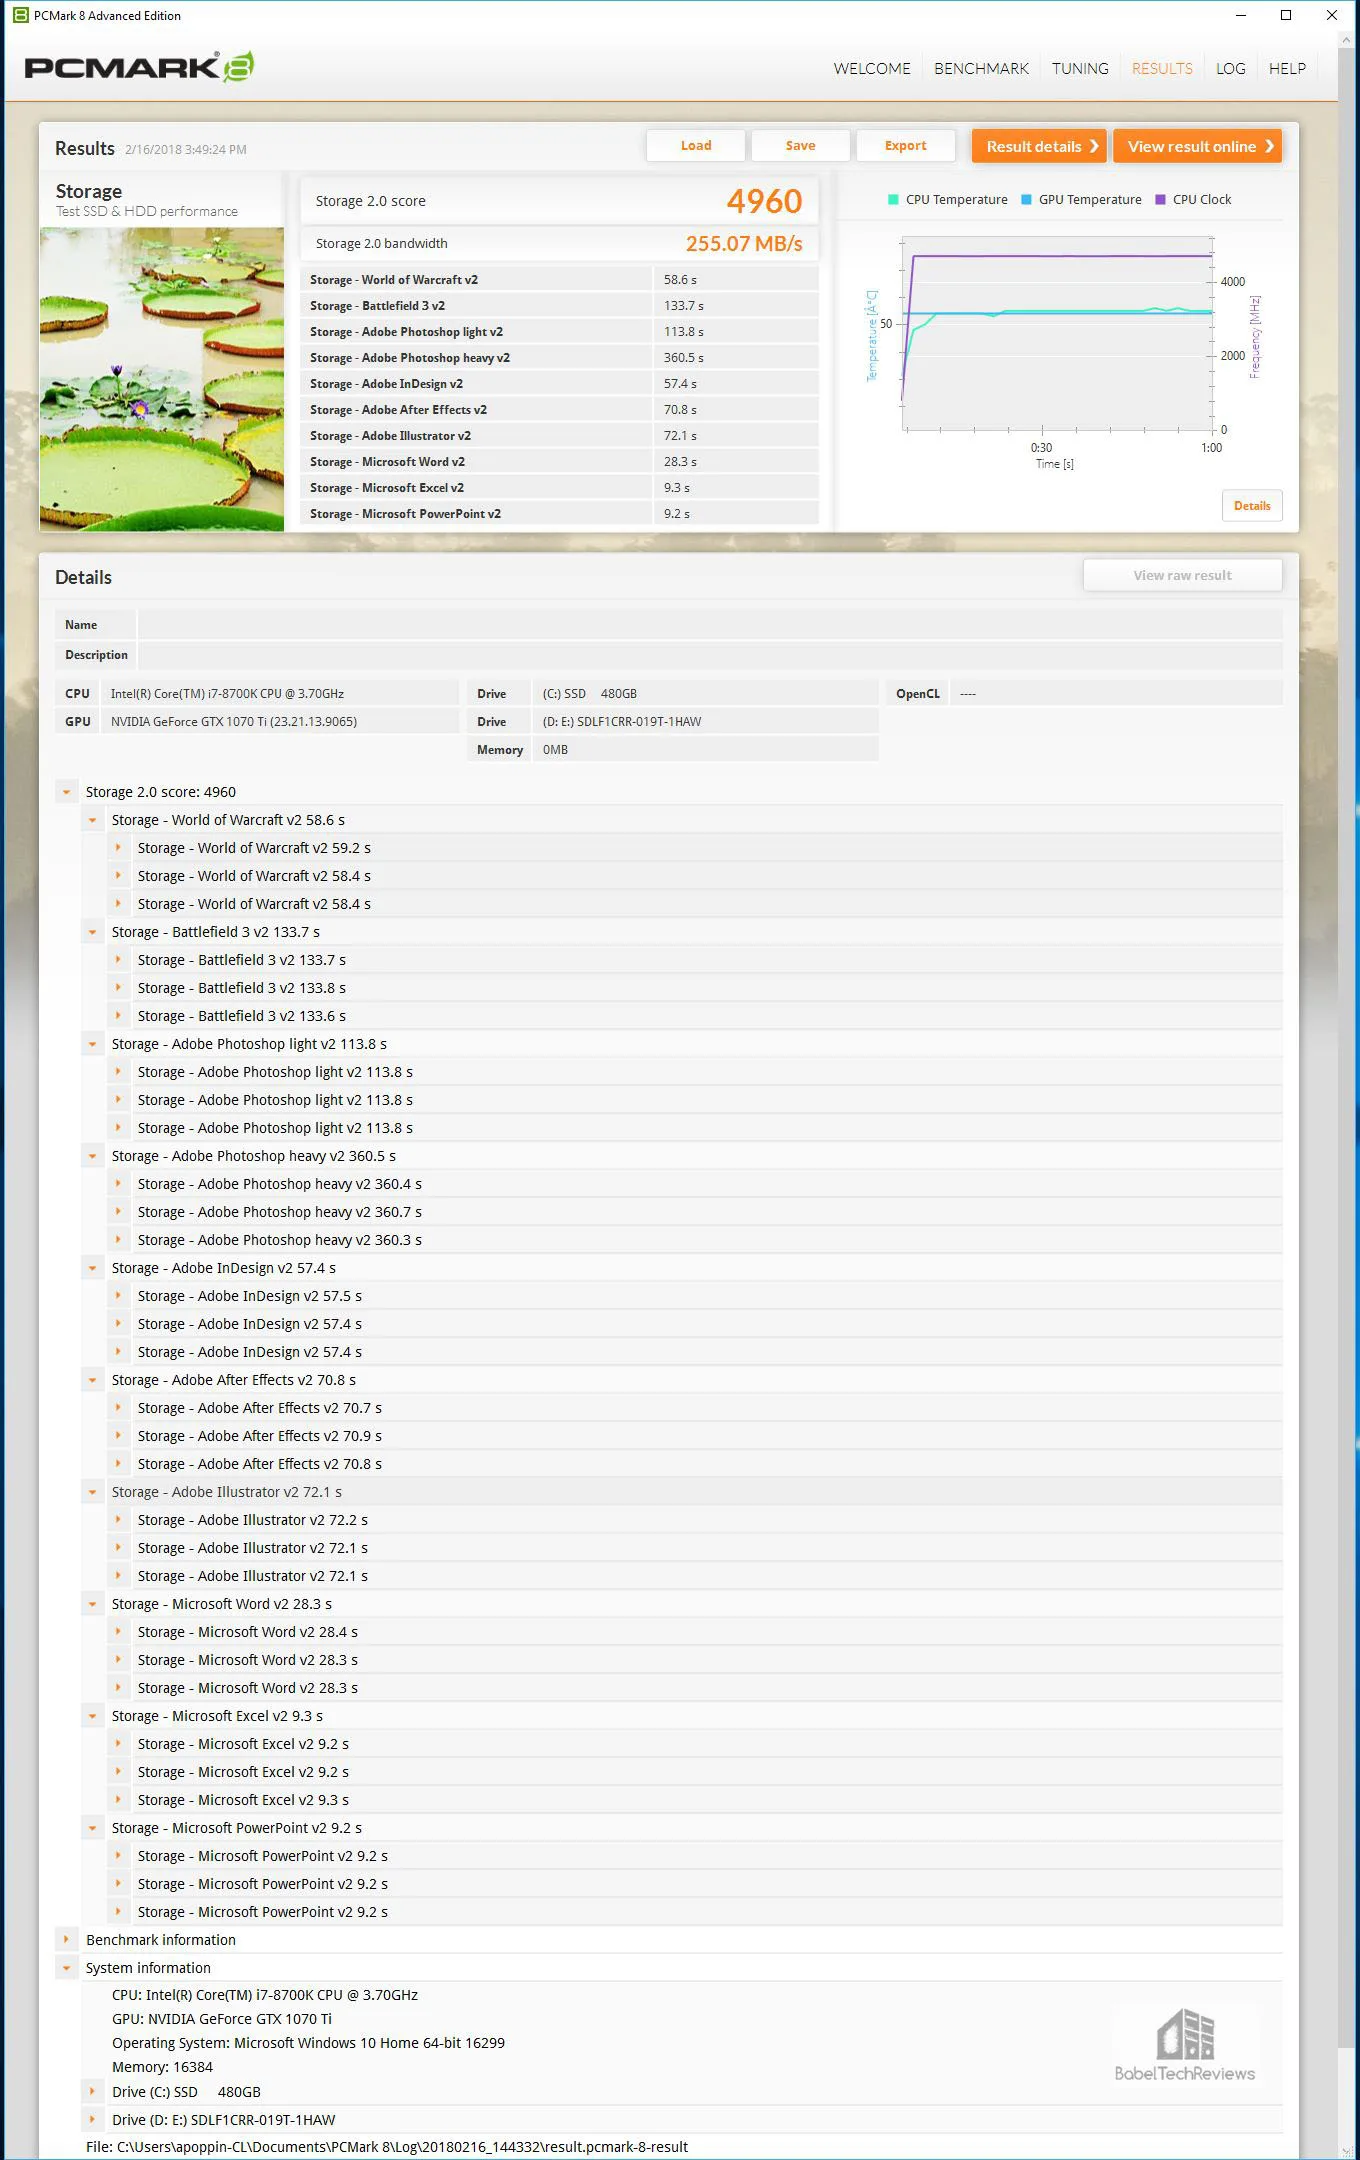This screenshot has width=1360, height=2160.
Task: Maximize the PCMark 8 window
Action: point(1286,15)
